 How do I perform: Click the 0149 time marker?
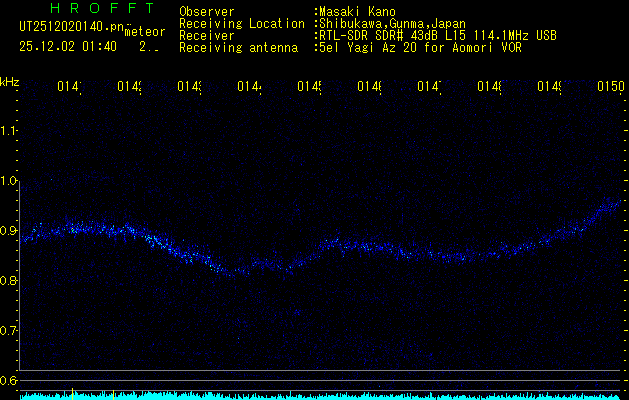[x=550, y=88]
